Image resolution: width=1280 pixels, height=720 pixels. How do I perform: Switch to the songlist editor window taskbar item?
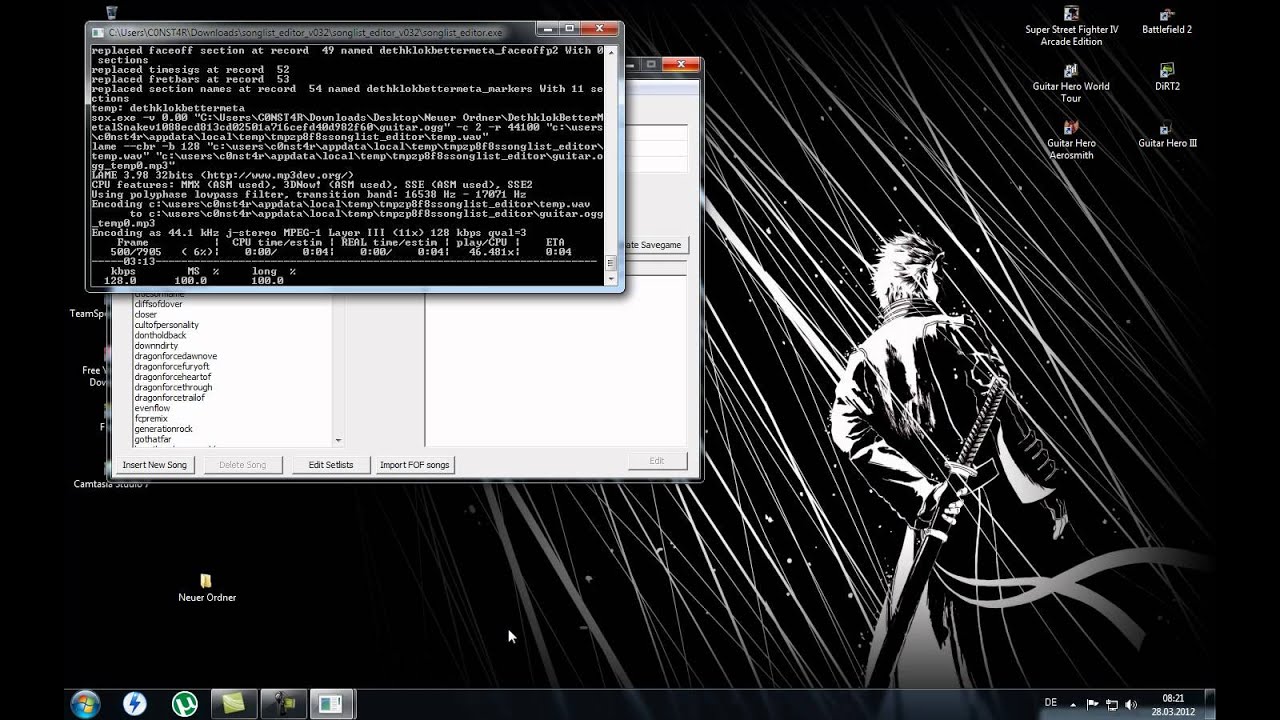click(332, 704)
